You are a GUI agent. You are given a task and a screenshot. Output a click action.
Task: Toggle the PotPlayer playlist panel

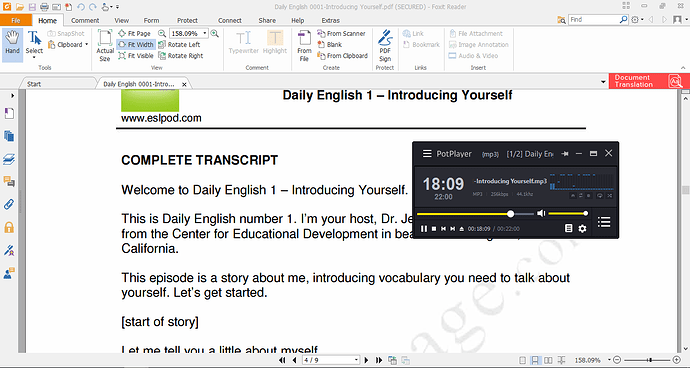[604, 222]
